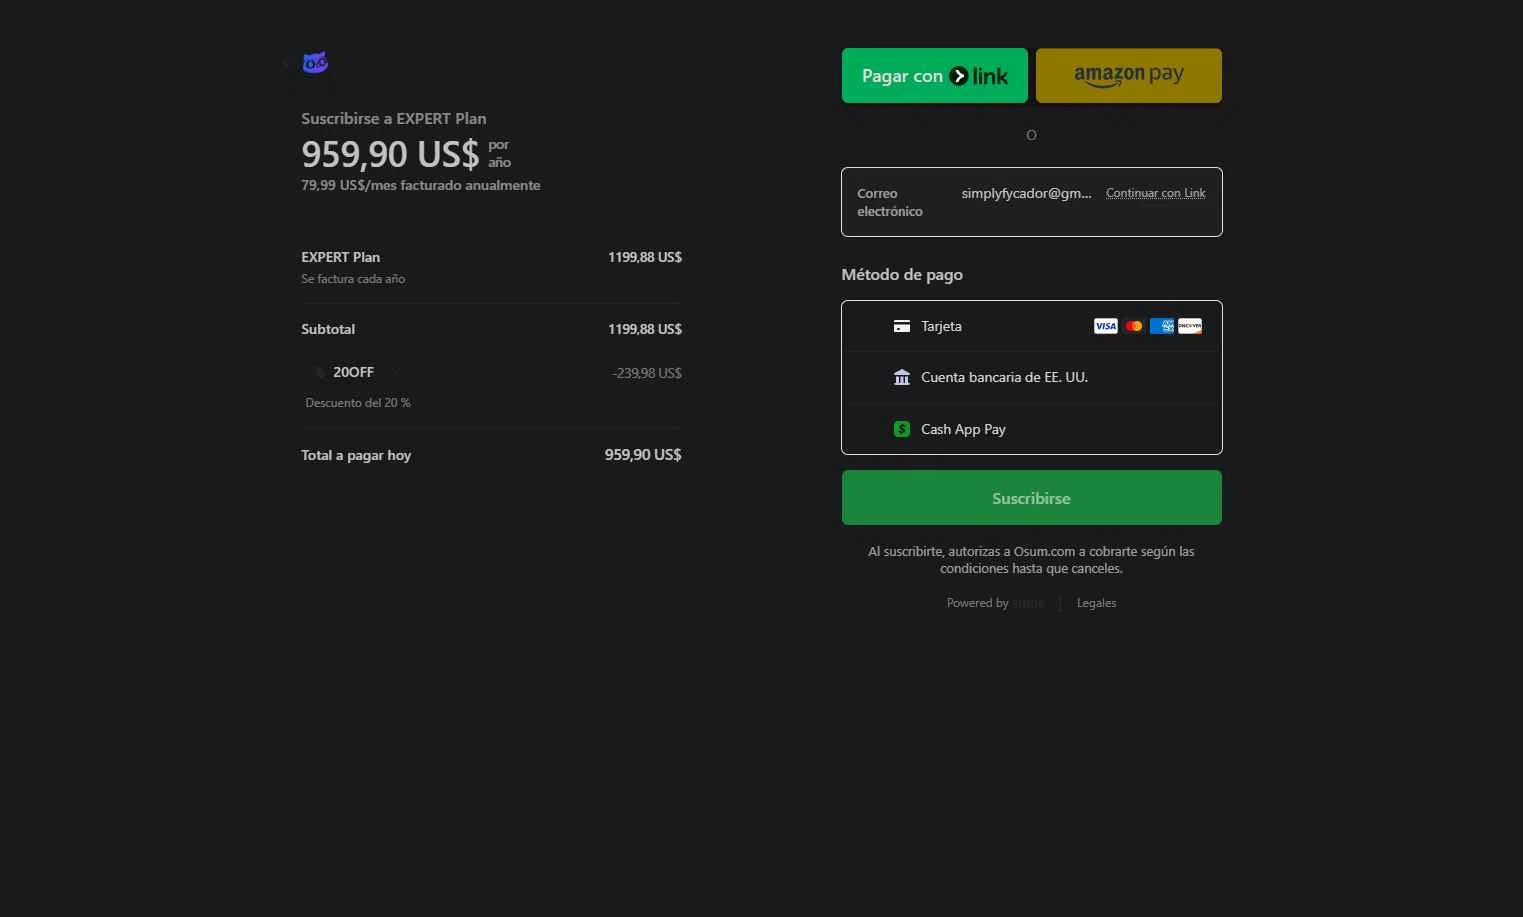Click the Descuento del 20 % text
Screen dimensions: 1523x917
(x=358, y=403)
